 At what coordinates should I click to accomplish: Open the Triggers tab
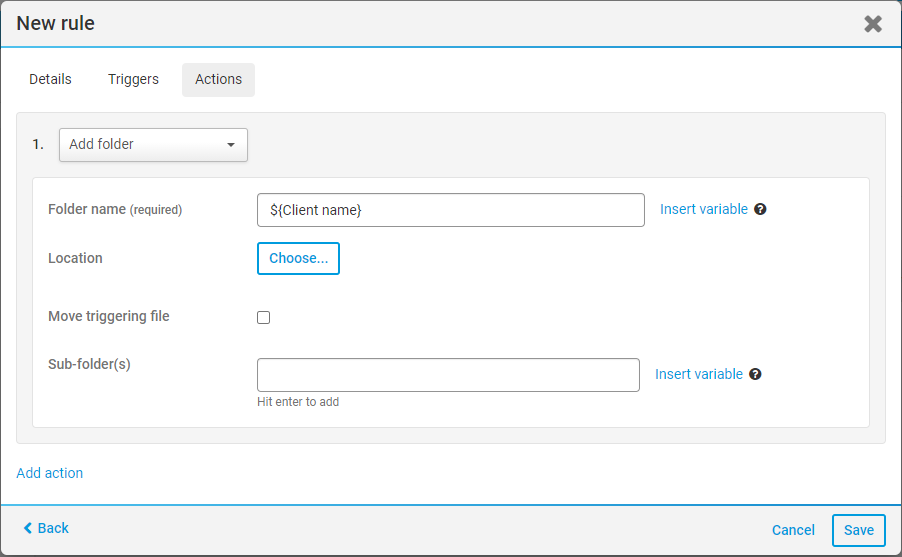(x=133, y=79)
